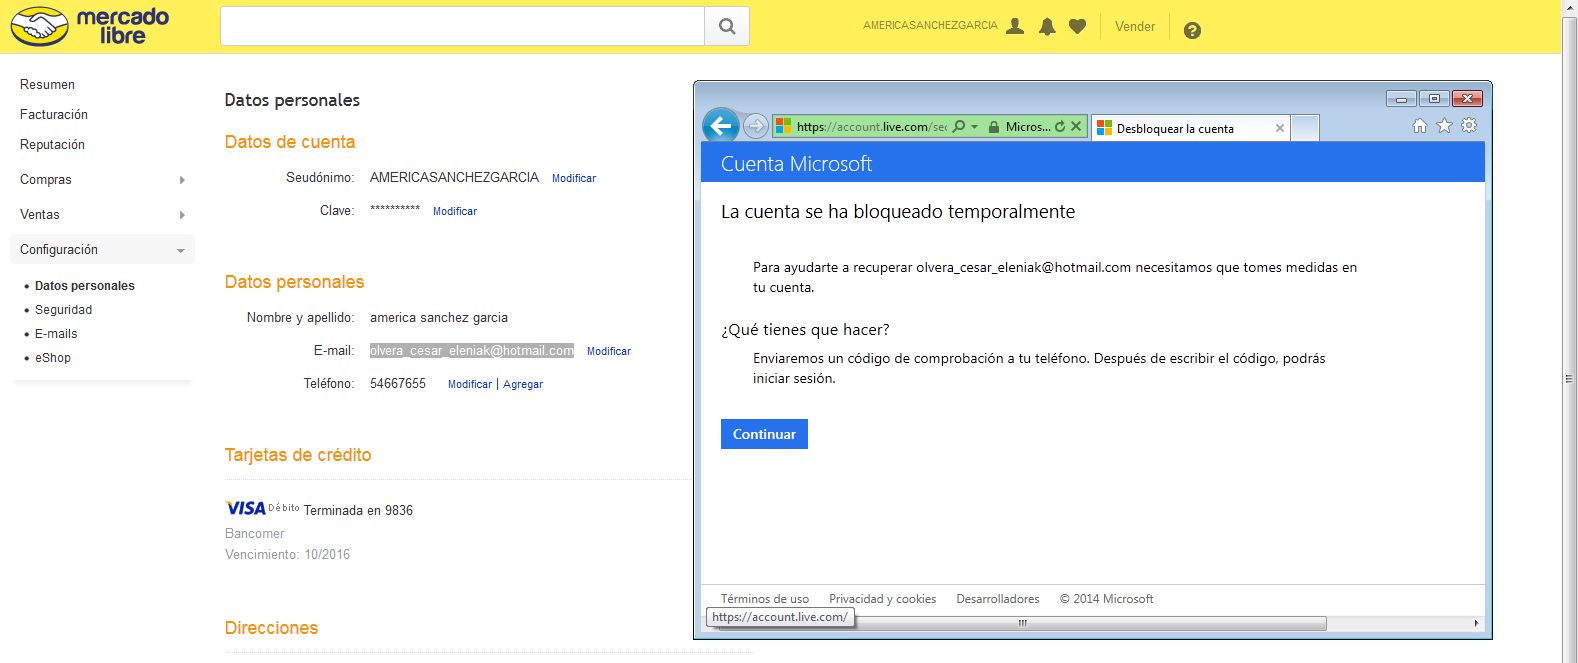This screenshot has width=1578, height=663.
Task: Open browser tools gear icon
Action: pyautogui.click(x=1469, y=126)
